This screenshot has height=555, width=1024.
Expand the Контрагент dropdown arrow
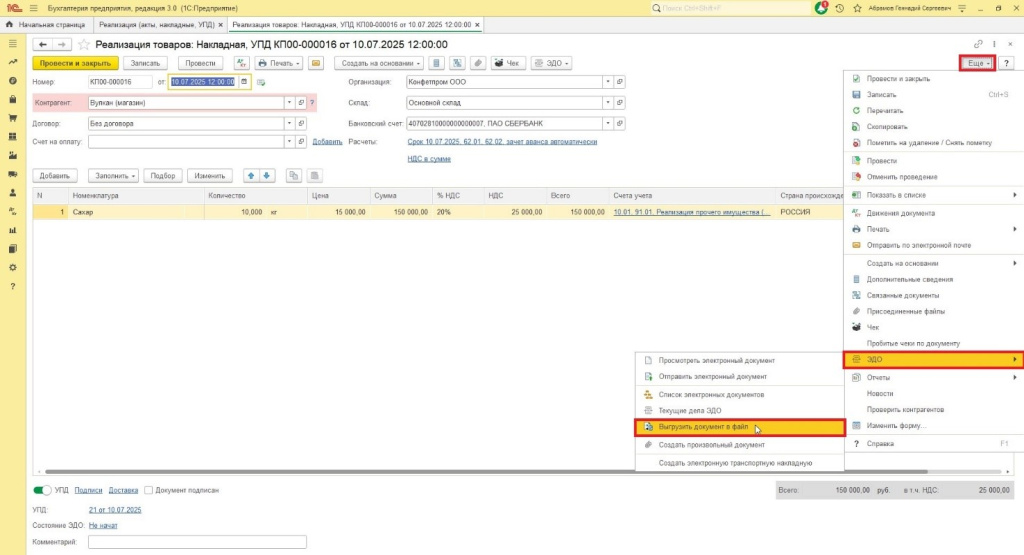290,102
